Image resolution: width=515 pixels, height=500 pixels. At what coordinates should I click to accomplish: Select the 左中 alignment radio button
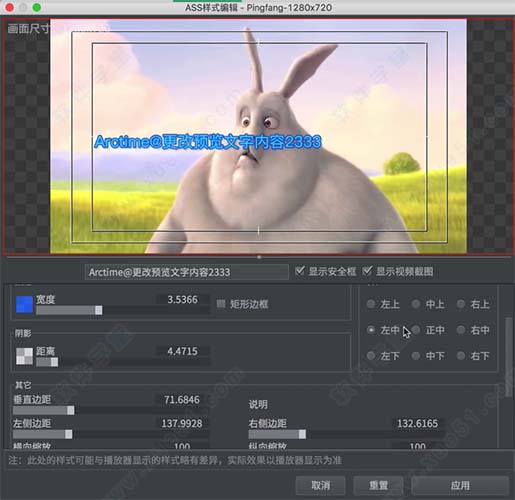(371, 330)
